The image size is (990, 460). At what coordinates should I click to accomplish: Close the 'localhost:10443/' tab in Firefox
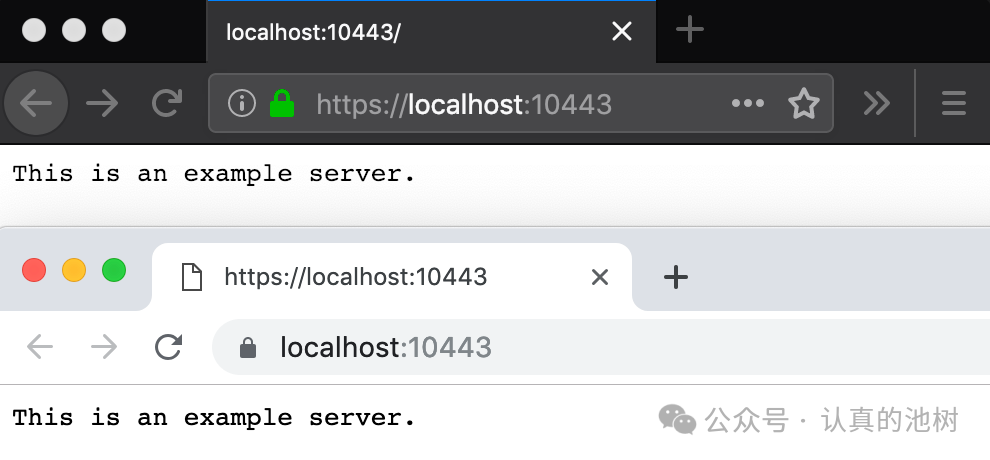coord(622,32)
